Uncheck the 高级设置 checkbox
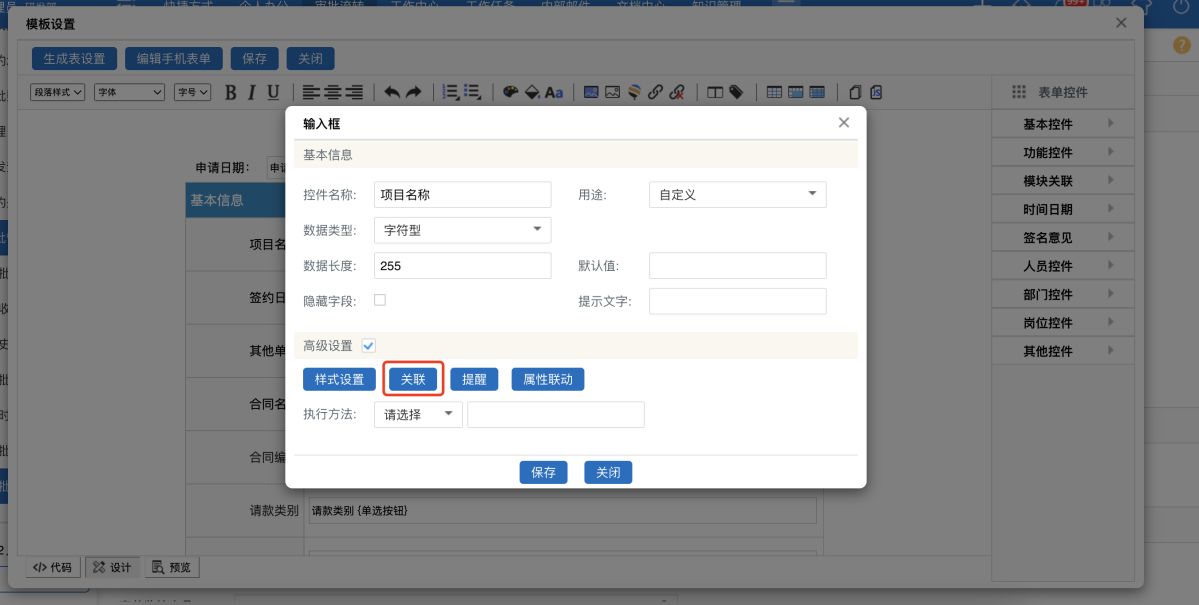 tap(368, 346)
